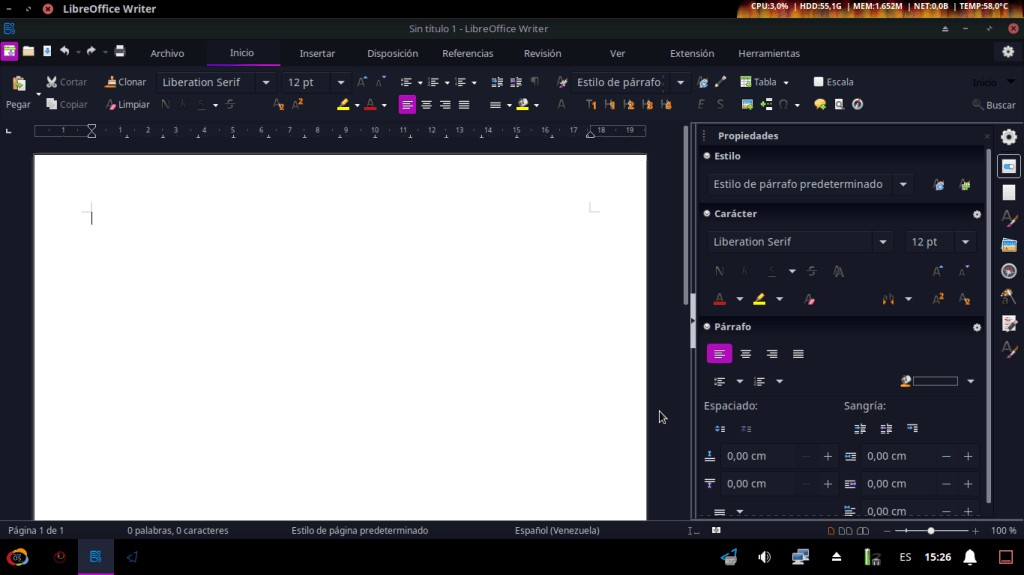Click the Pegar clipboard icon
The height and width of the screenshot is (575, 1024).
click(18, 84)
